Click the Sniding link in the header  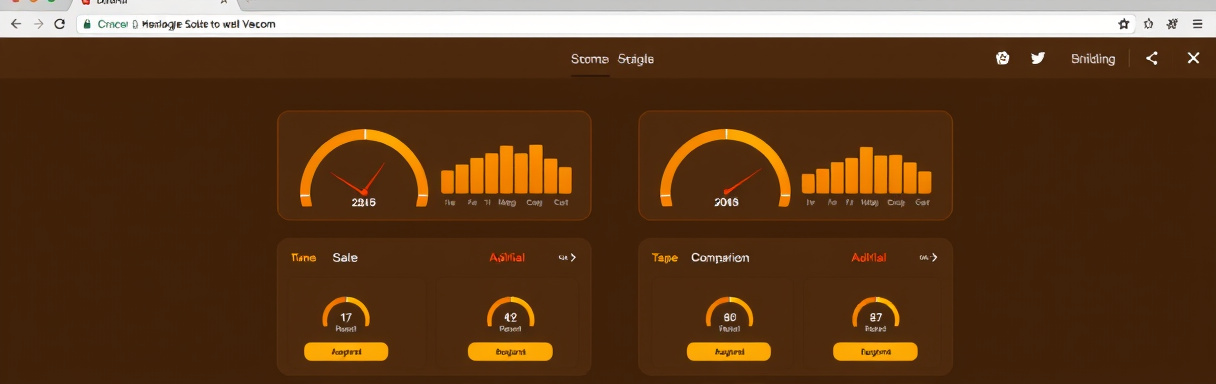click(1093, 59)
